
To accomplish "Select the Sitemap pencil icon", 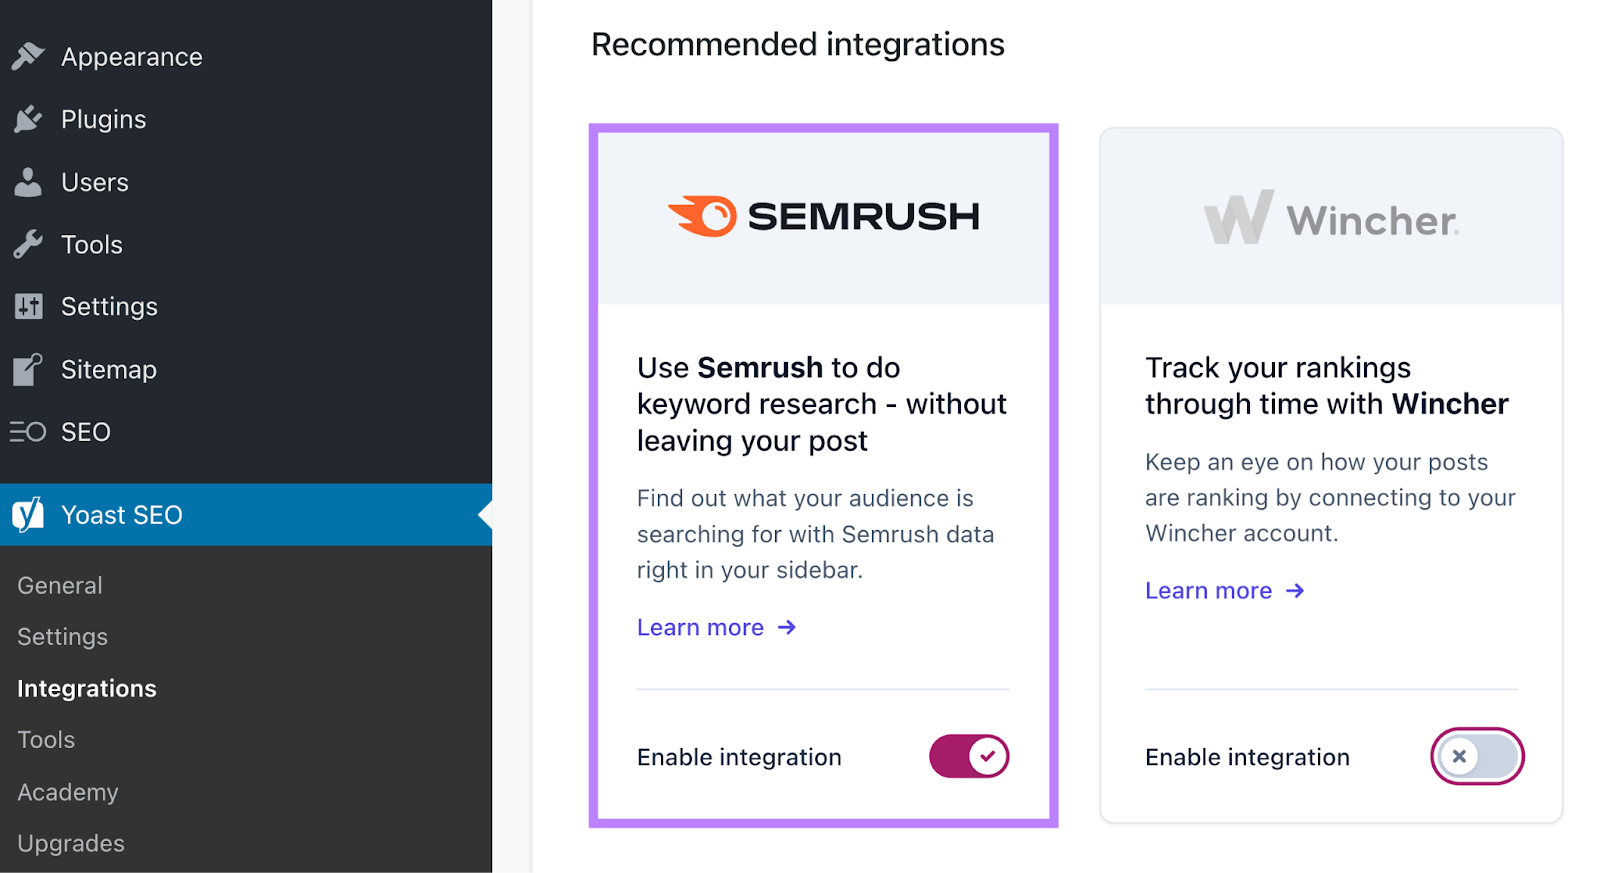I will click(30, 368).
